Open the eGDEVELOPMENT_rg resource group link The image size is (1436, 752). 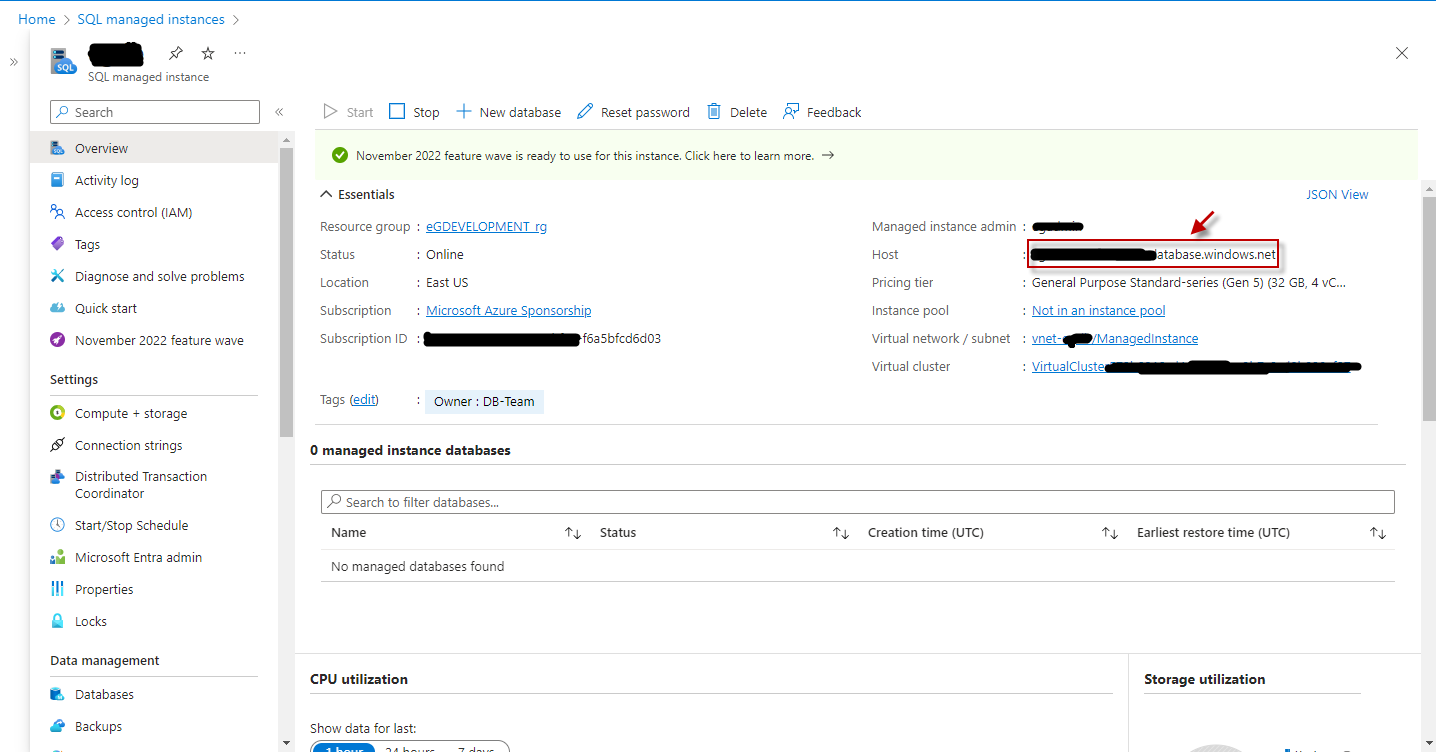click(x=486, y=226)
